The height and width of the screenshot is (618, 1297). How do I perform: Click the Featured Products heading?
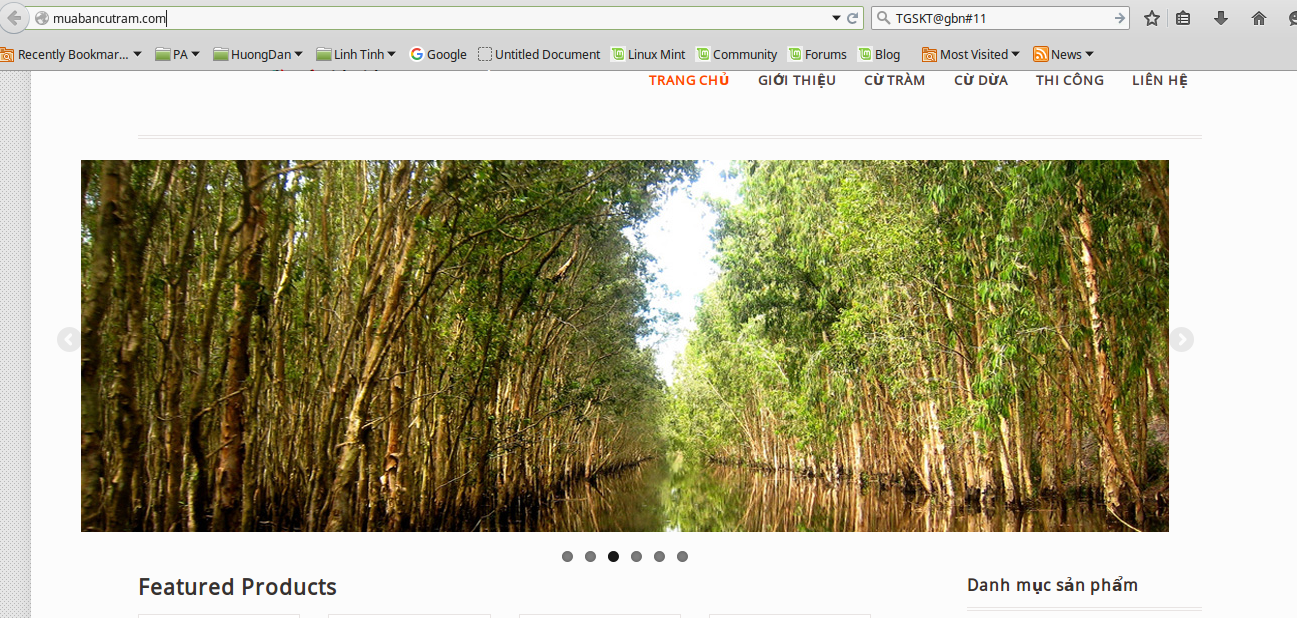coord(237,587)
